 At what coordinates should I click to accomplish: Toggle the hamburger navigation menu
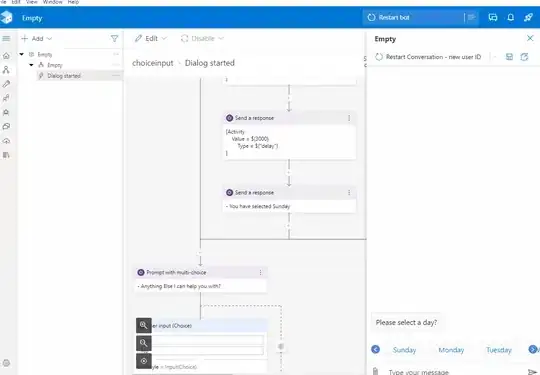tap(6, 38)
